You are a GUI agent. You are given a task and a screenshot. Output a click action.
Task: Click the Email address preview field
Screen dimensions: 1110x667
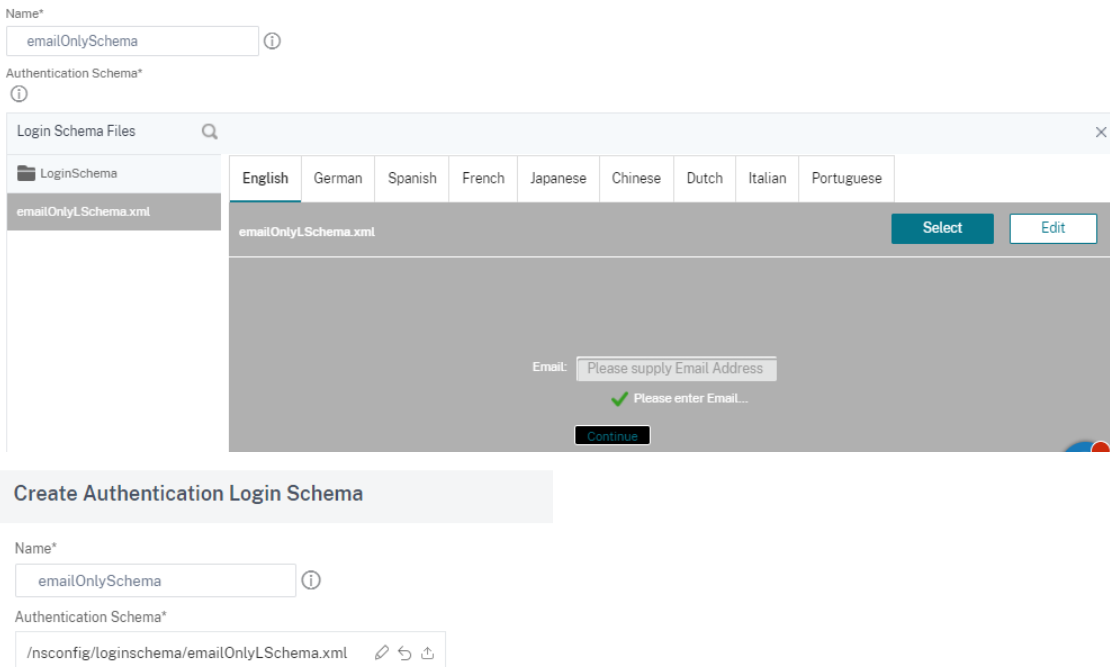[x=676, y=368]
